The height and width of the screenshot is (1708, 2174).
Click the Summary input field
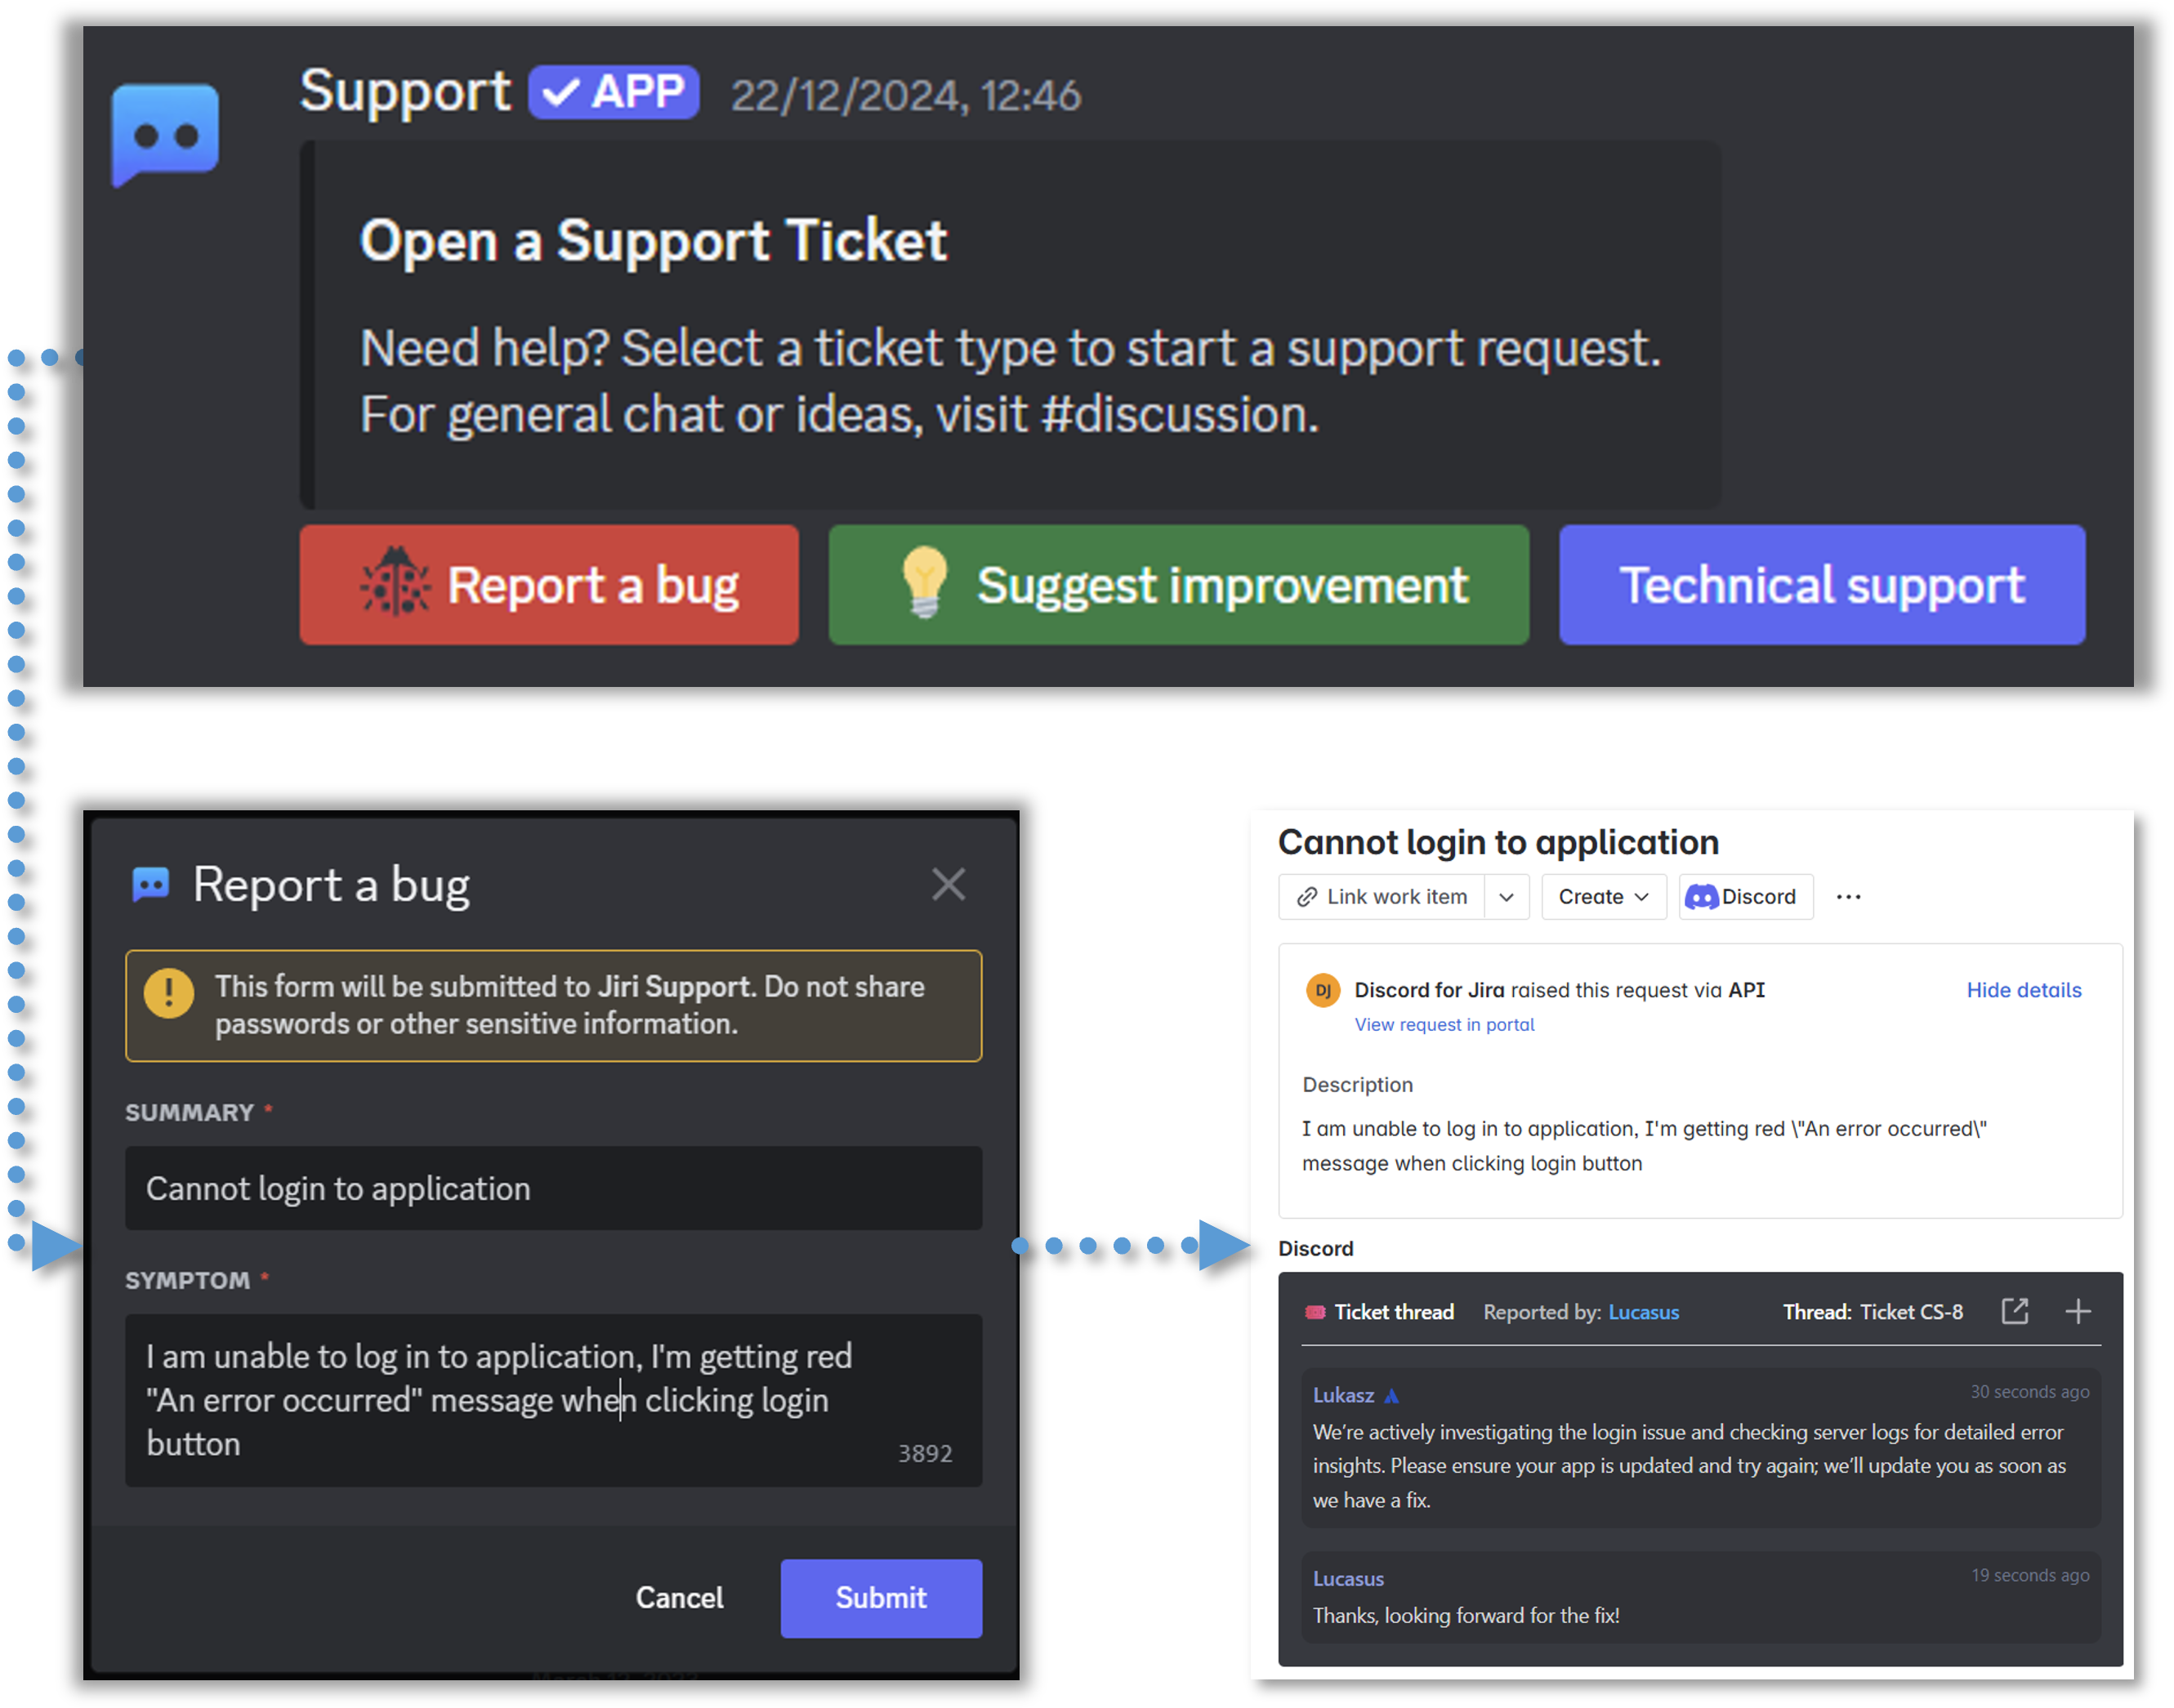(553, 1188)
